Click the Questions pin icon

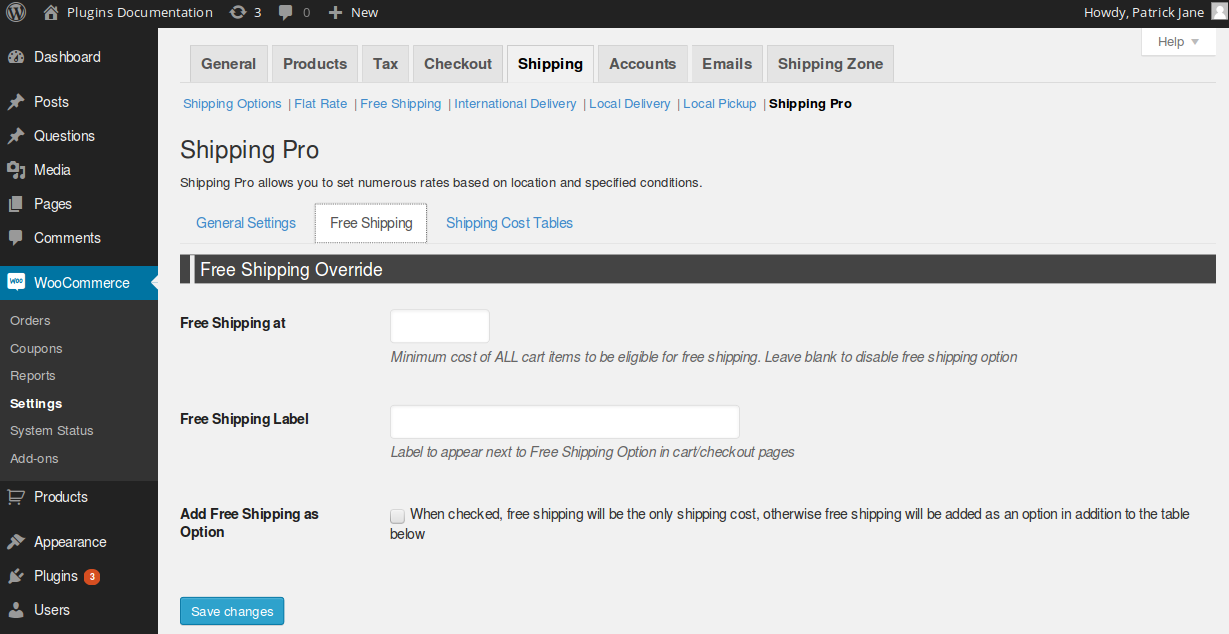(x=16, y=136)
